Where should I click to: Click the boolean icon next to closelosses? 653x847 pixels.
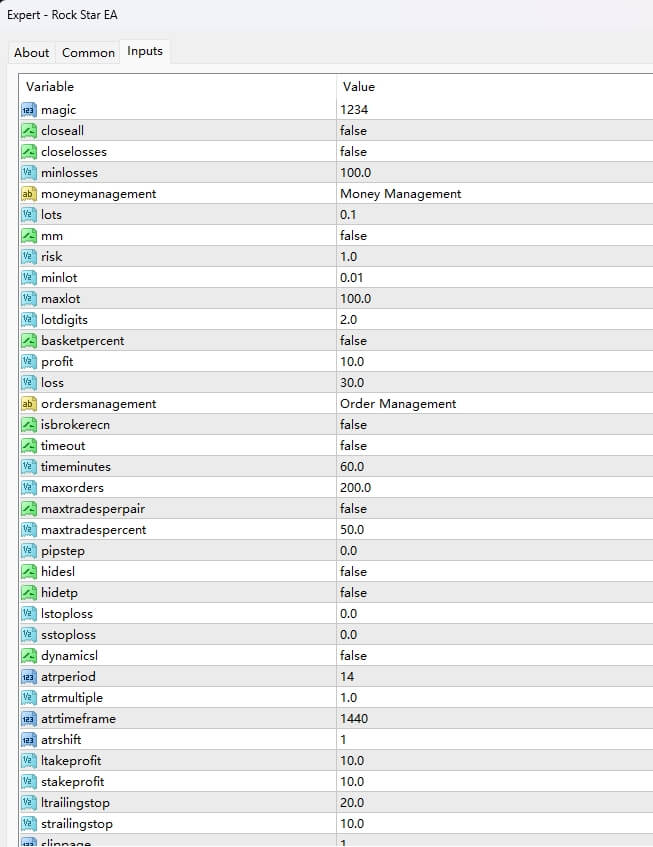pos(29,152)
